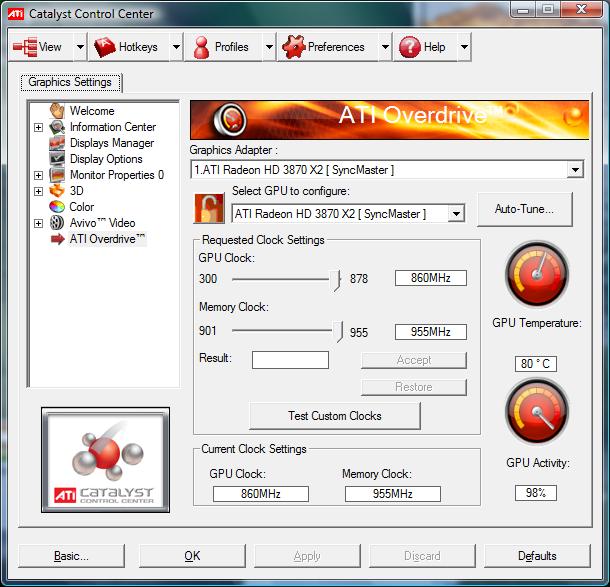Click the Displays Manager icon in tree
This screenshot has width=610, height=587.
(58, 143)
